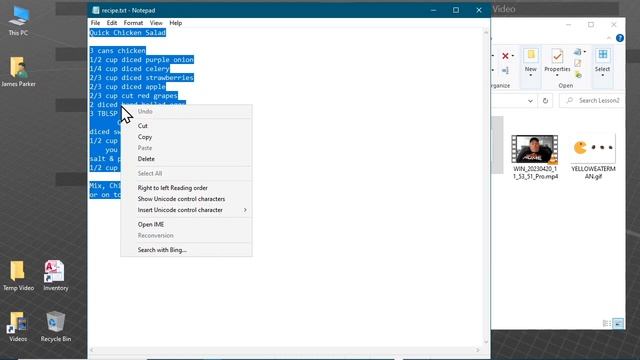Choose Cut in the context menu
The image size is (640, 360).
[x=186, y=126]
